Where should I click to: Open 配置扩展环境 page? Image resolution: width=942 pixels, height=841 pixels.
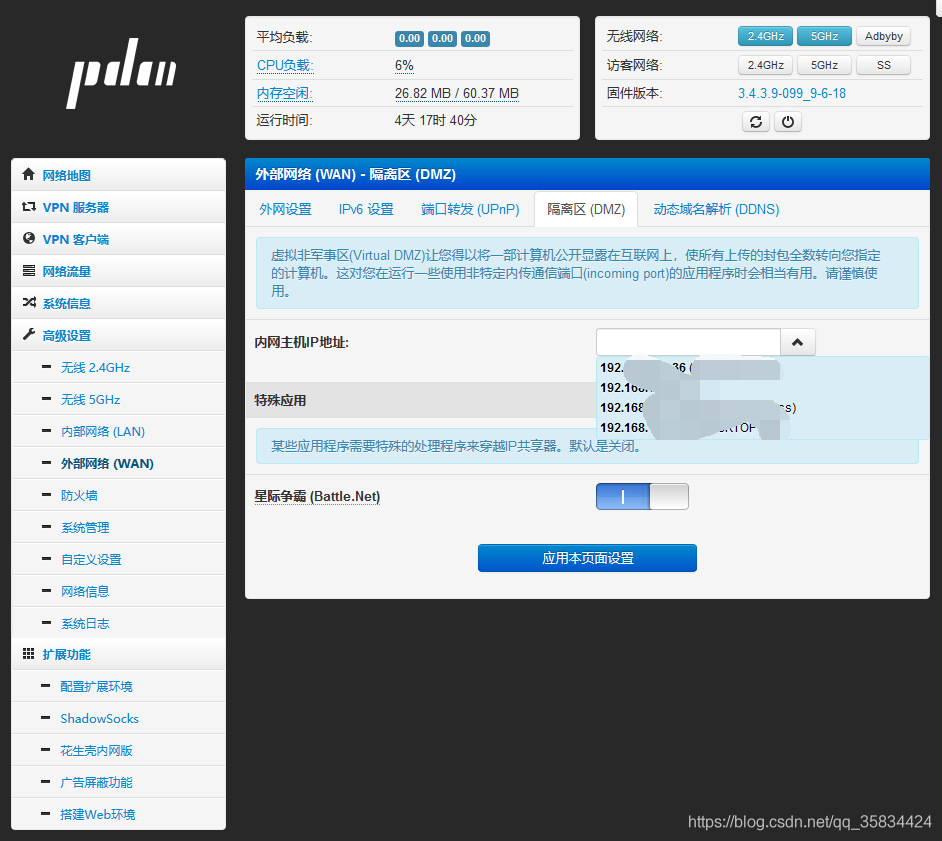pos(118,686)
